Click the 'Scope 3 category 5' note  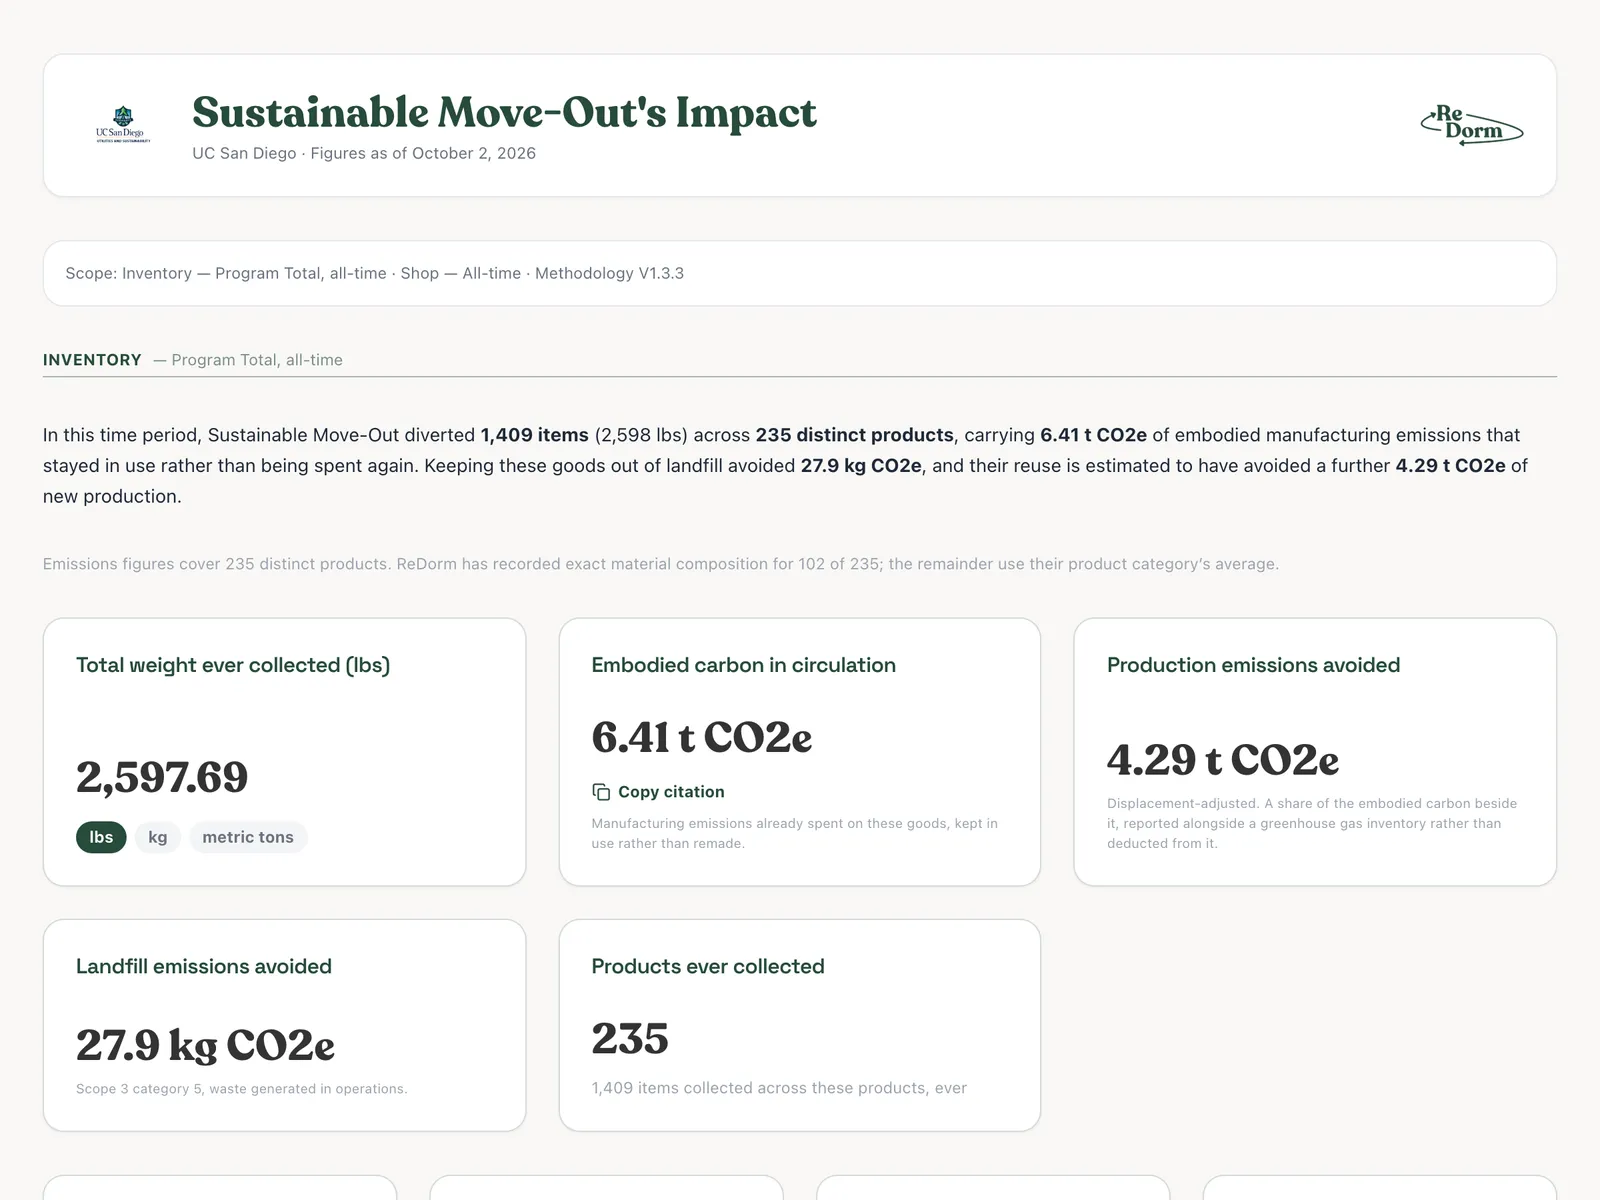click(x=242, y=1089)
